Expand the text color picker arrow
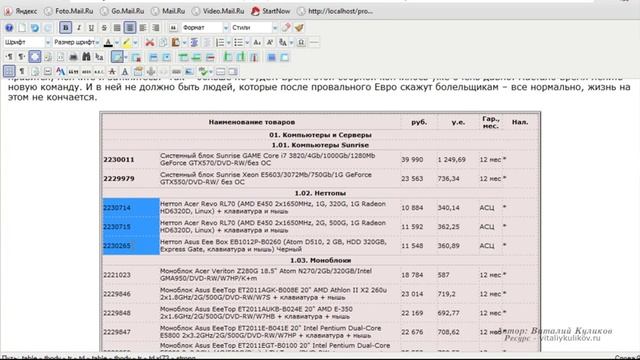 pyautogui.click(x=117, y=42)
